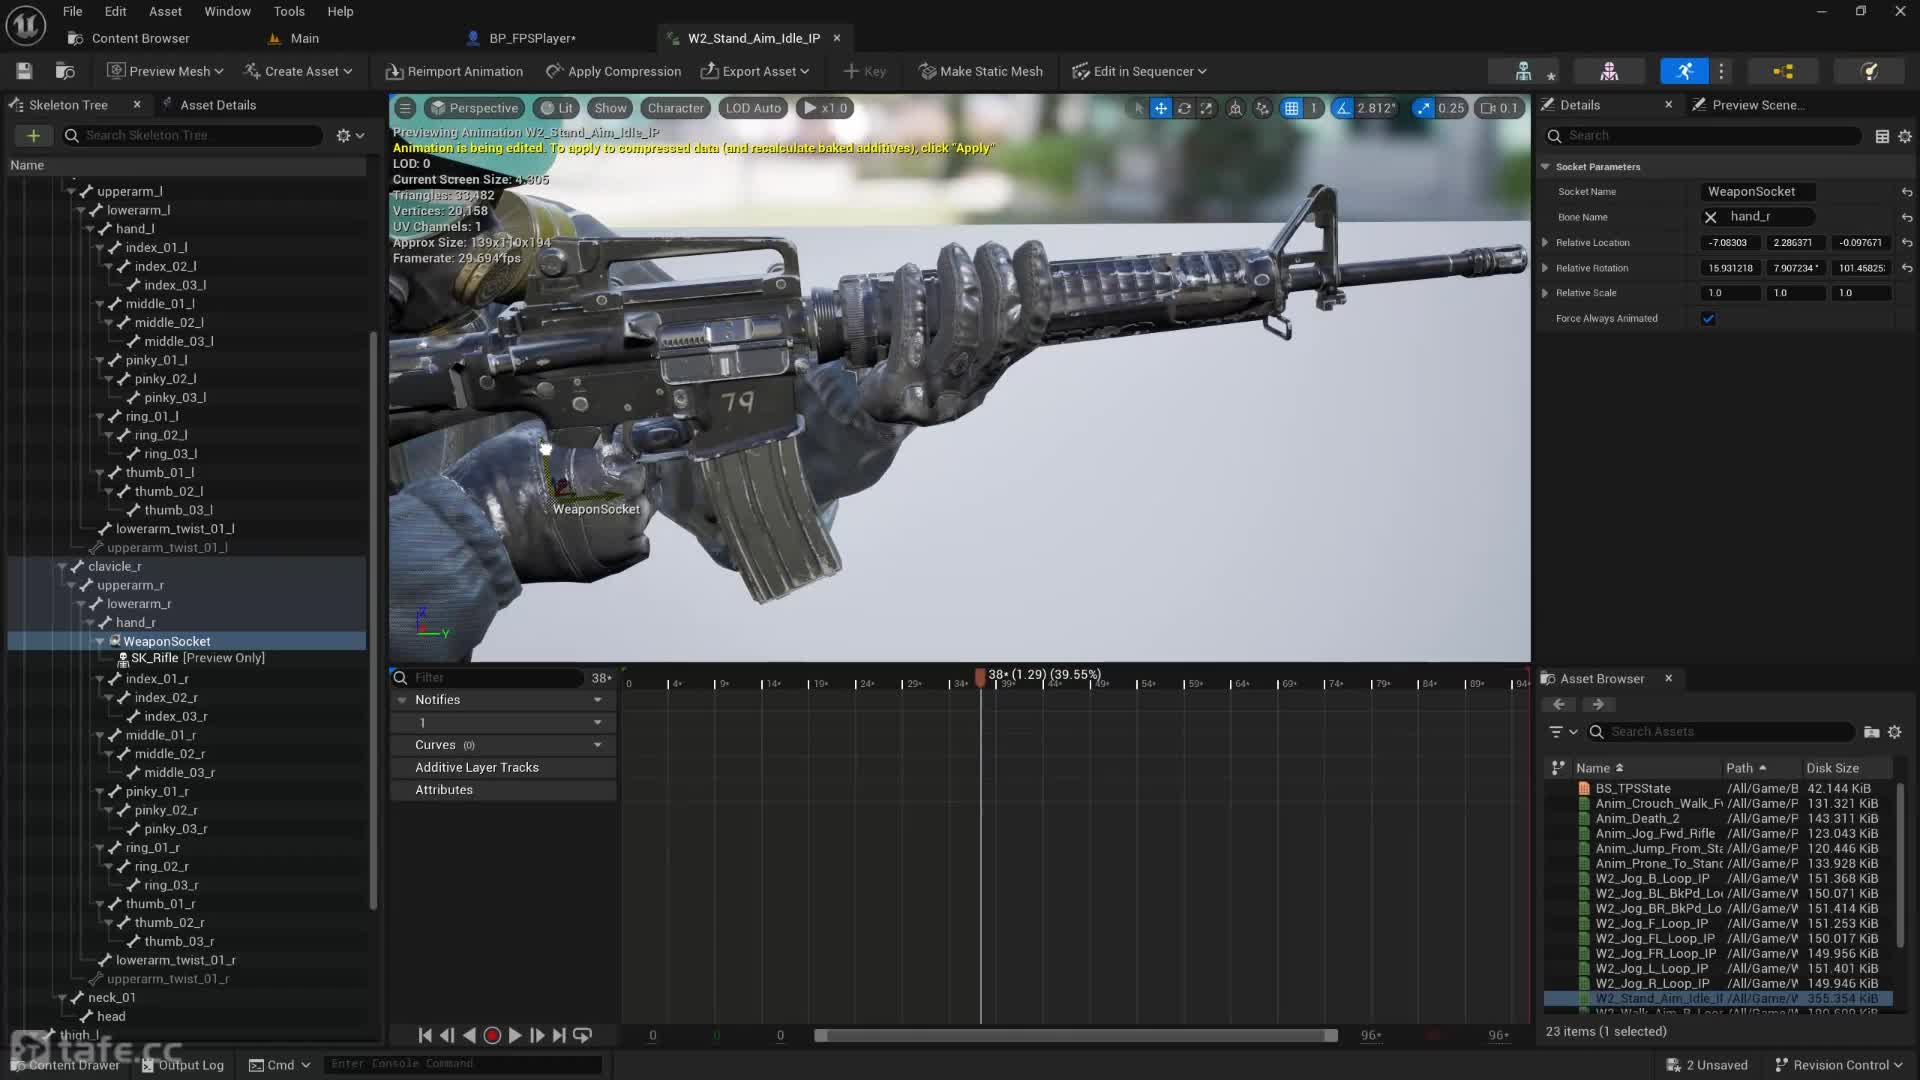Open the Asset menu
Viewport: 1920px width, 1080px height.
coord(165,11)
